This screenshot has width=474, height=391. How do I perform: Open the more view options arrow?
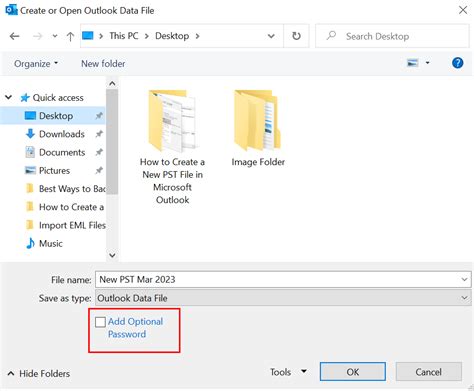[427, 63]
